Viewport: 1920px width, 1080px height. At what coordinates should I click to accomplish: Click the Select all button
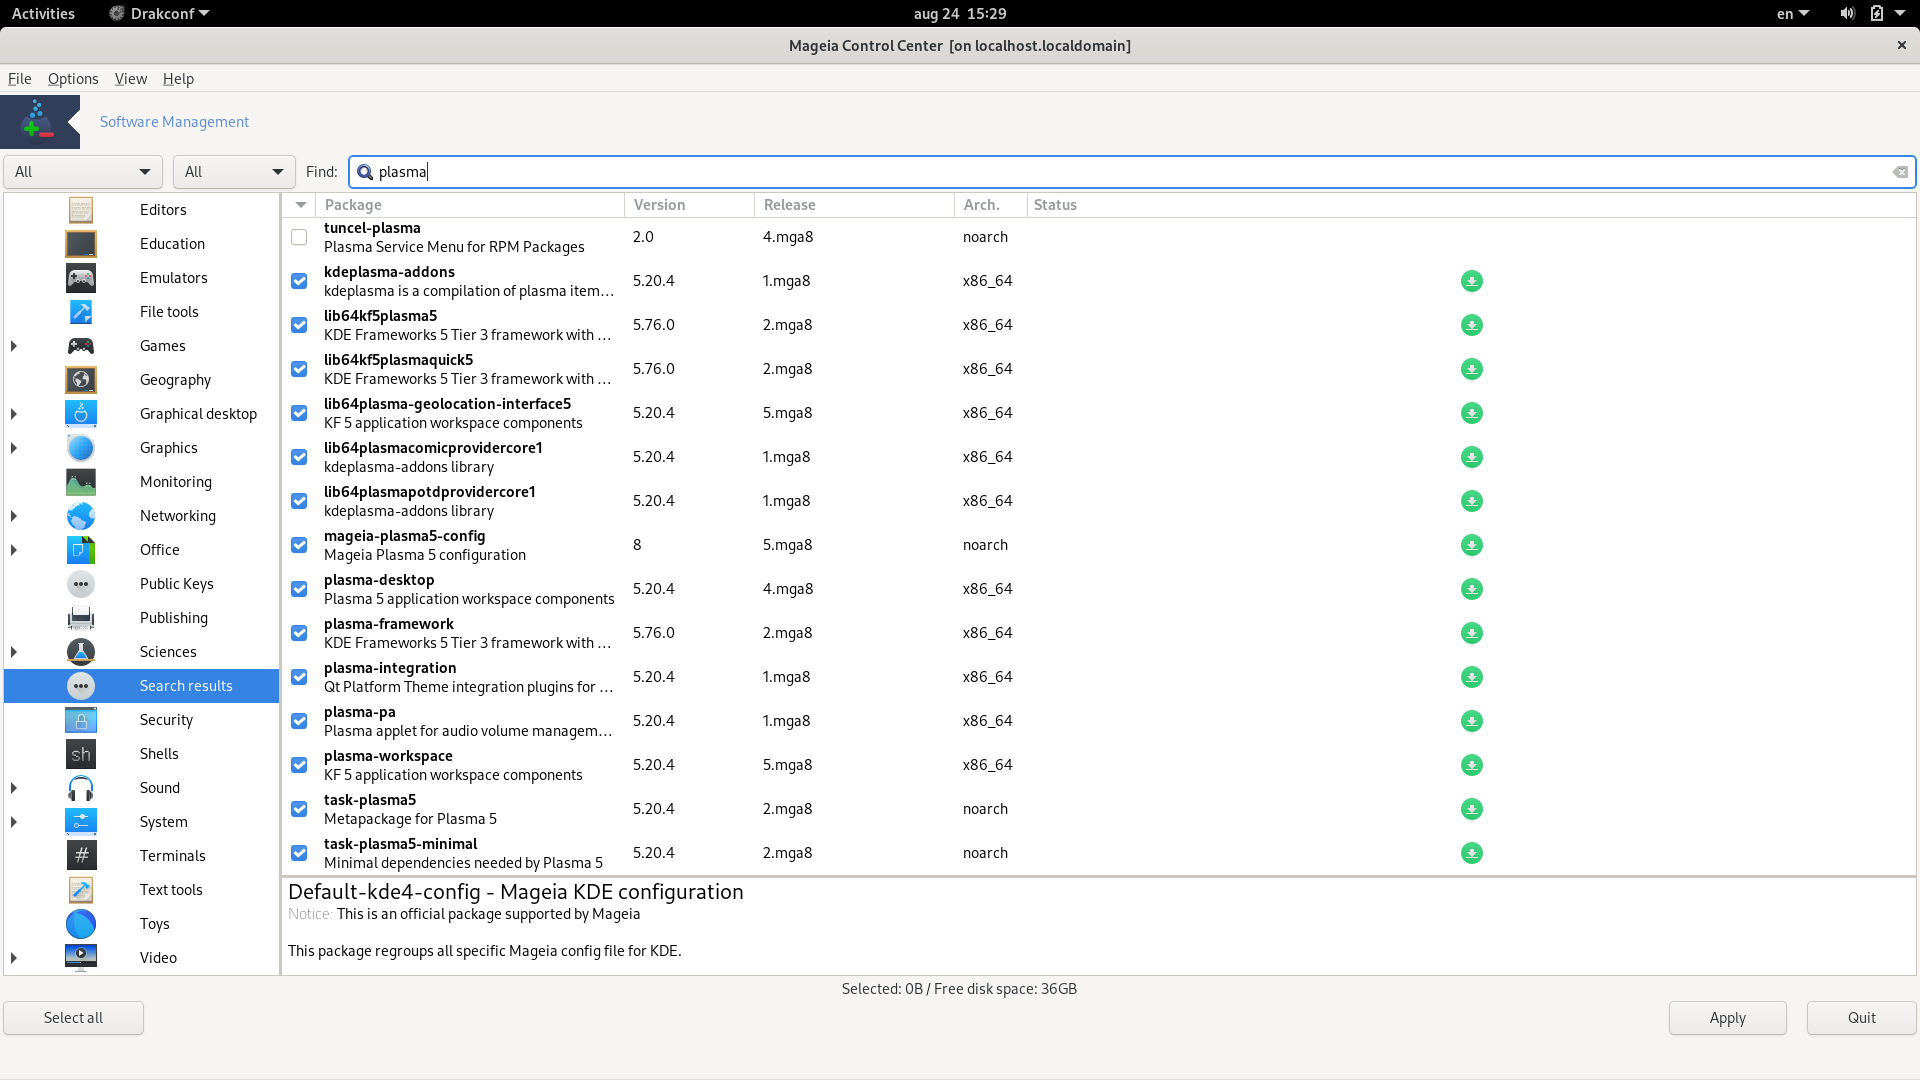tap(73, 1018)
